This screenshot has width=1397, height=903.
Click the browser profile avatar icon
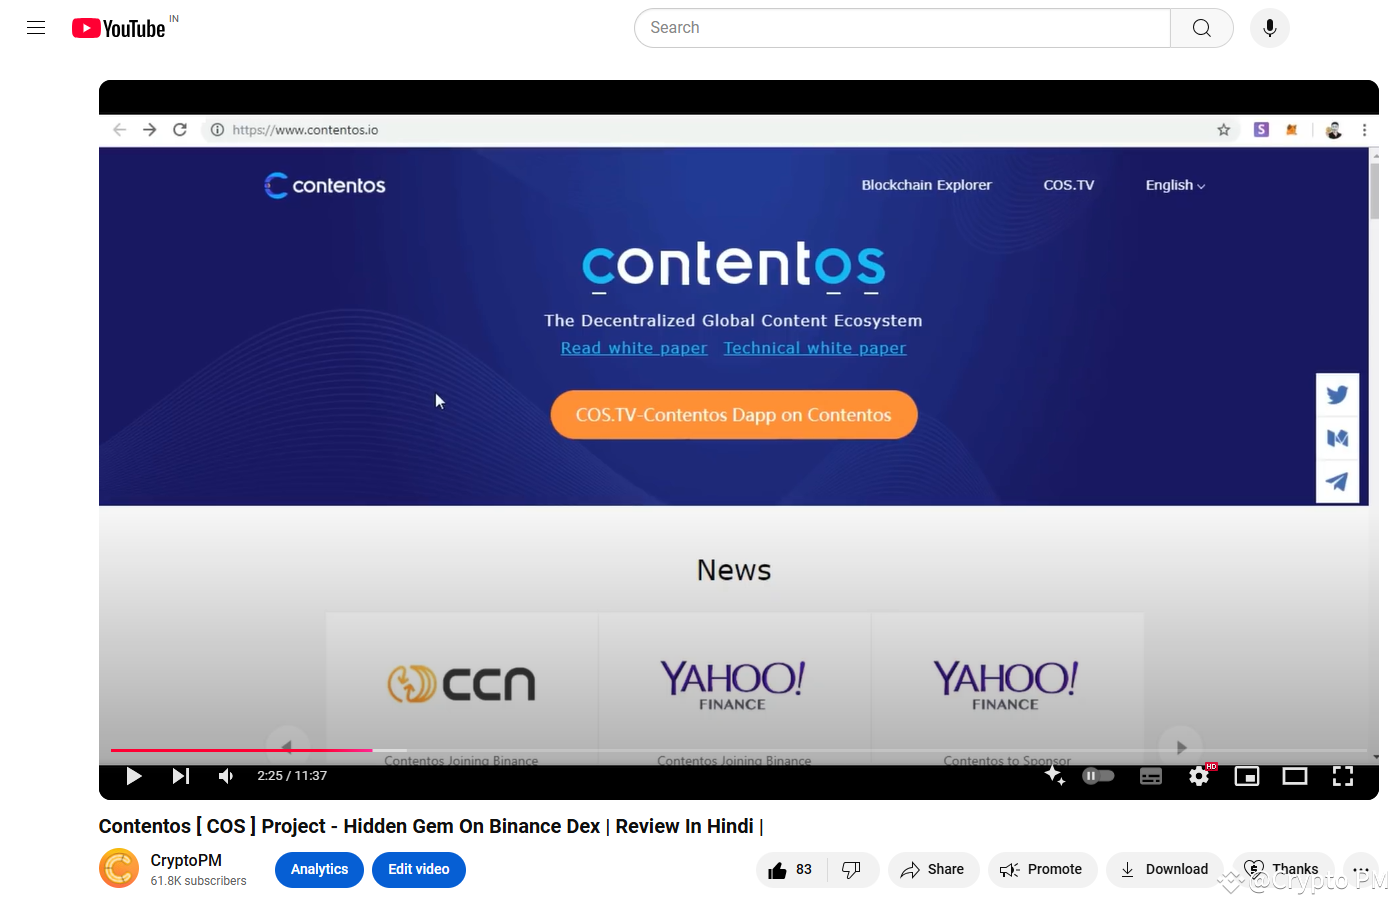(1334, 130)
